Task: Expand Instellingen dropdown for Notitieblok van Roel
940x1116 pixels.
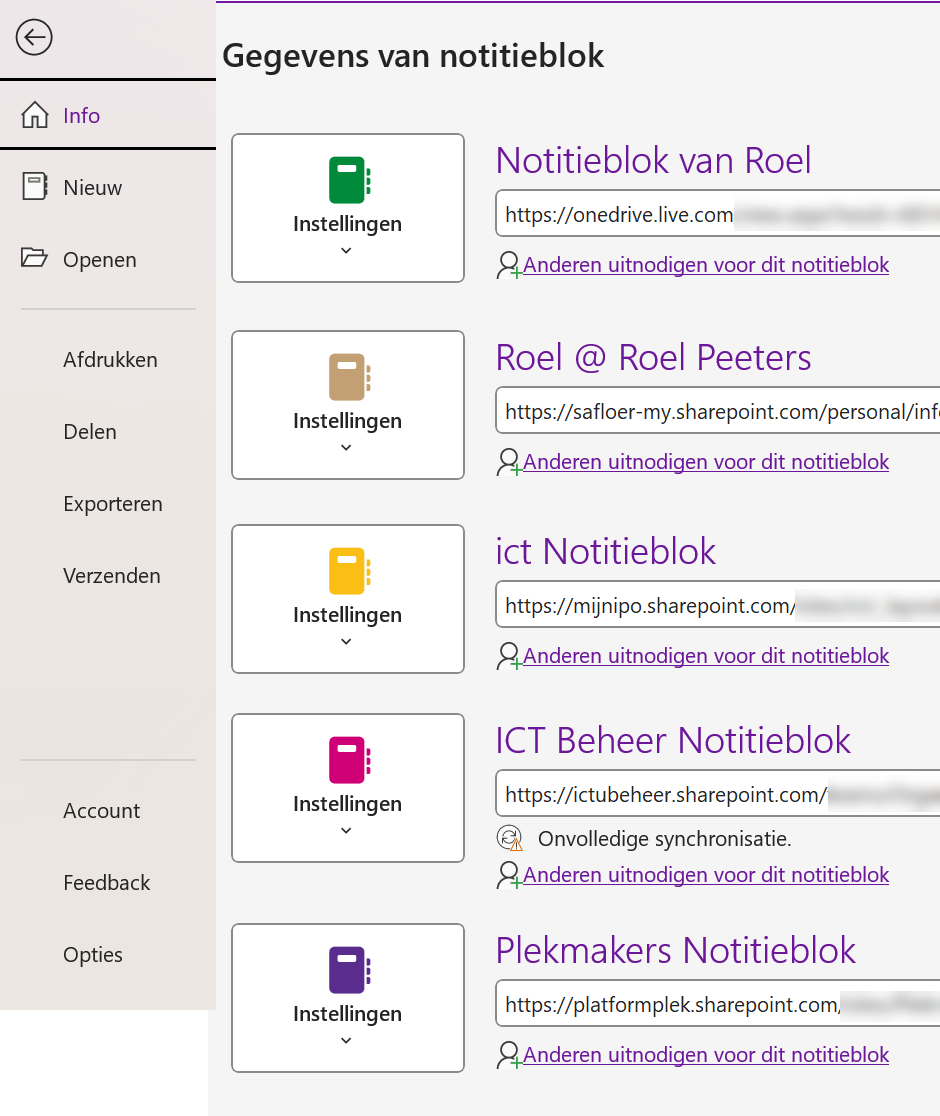Action: 346,251
